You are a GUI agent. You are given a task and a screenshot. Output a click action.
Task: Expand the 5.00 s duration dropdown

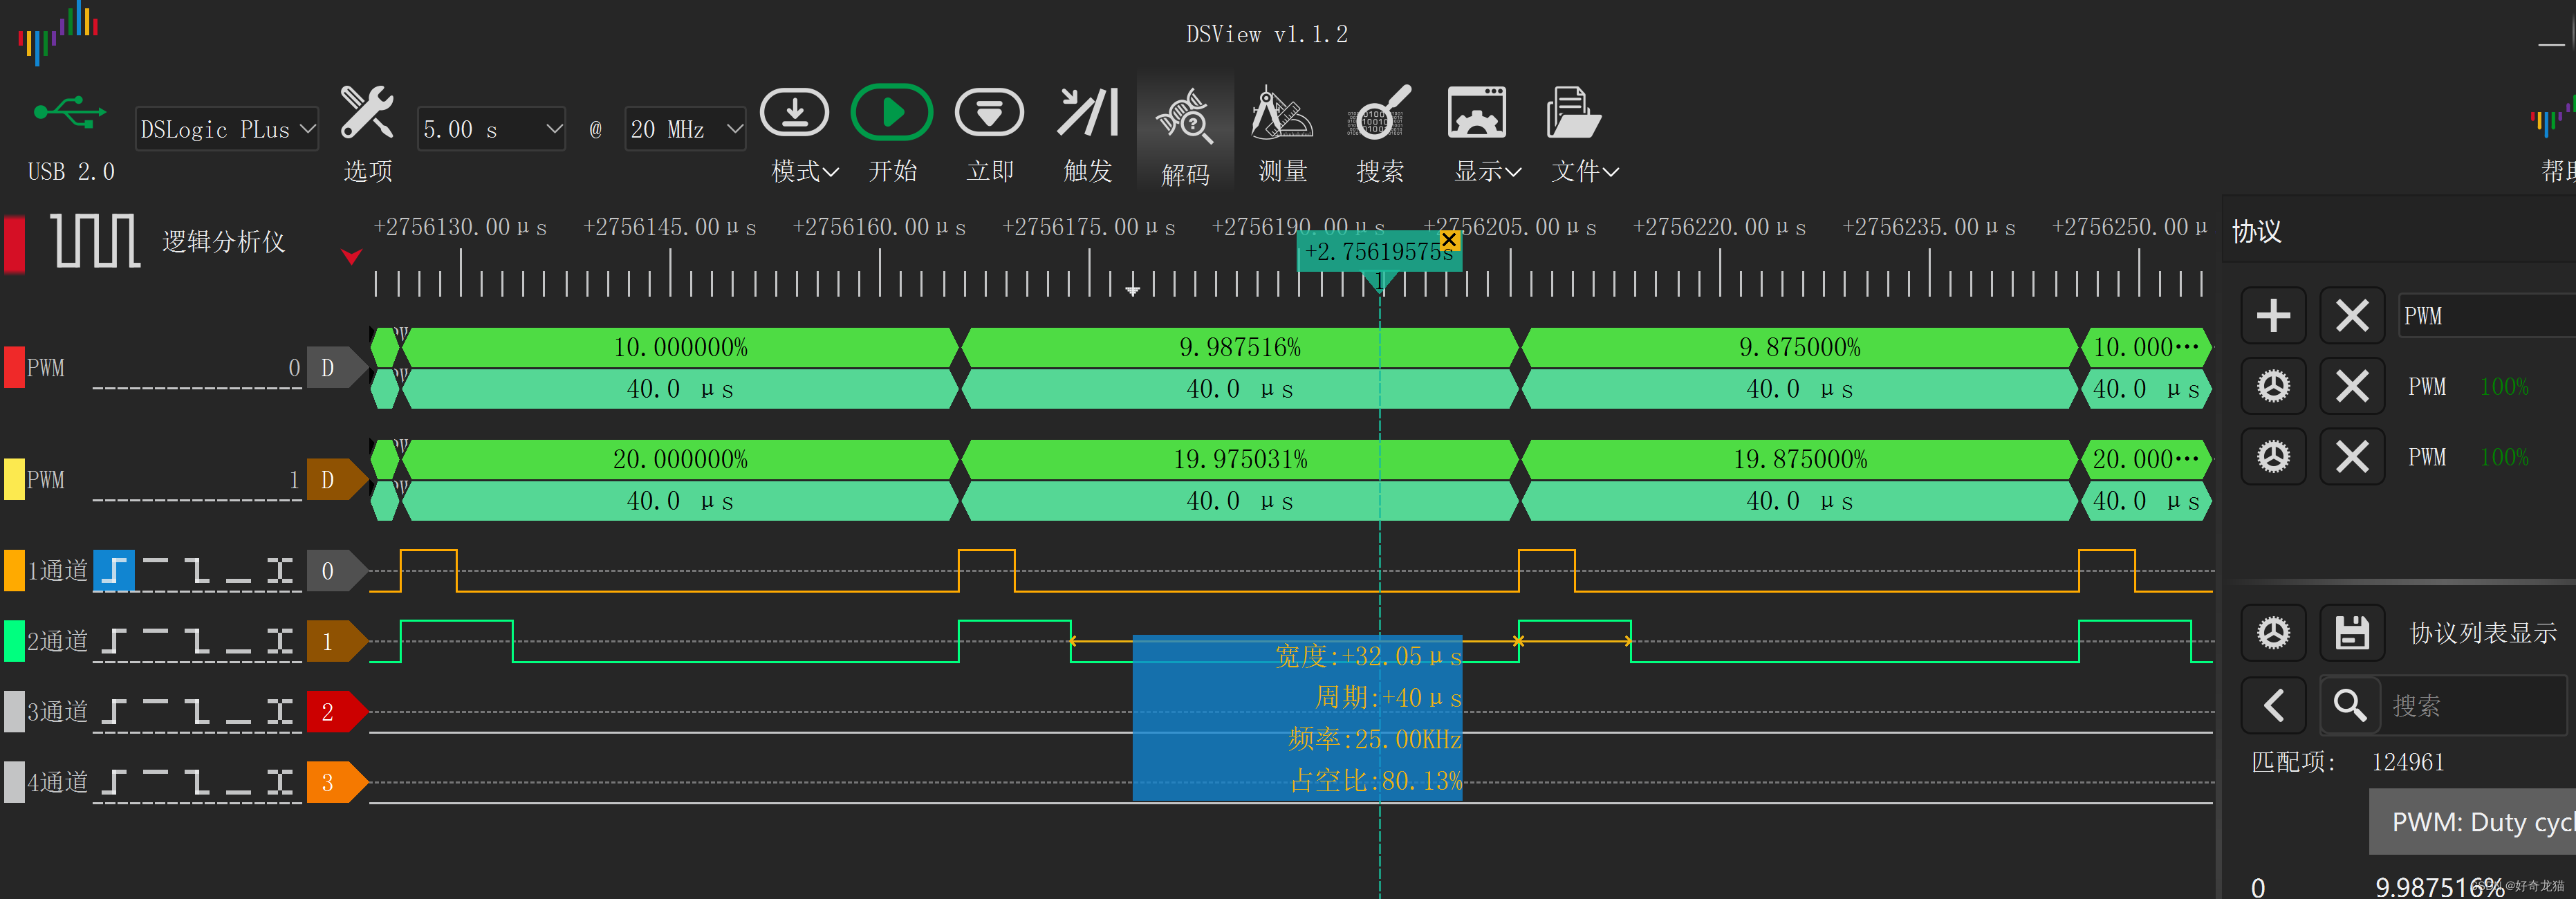point(491,130)
